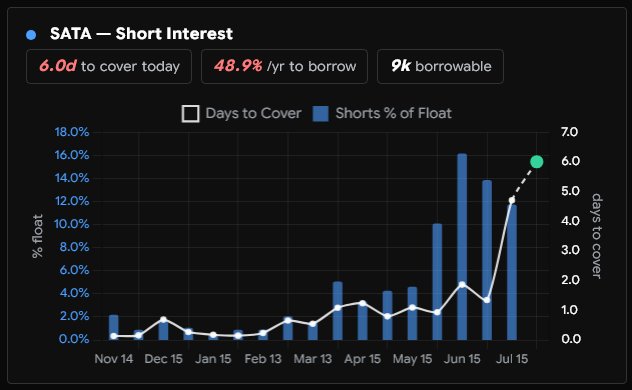
Task: Select the '48.9% /yr to borrow' badge
Action: 284,66
